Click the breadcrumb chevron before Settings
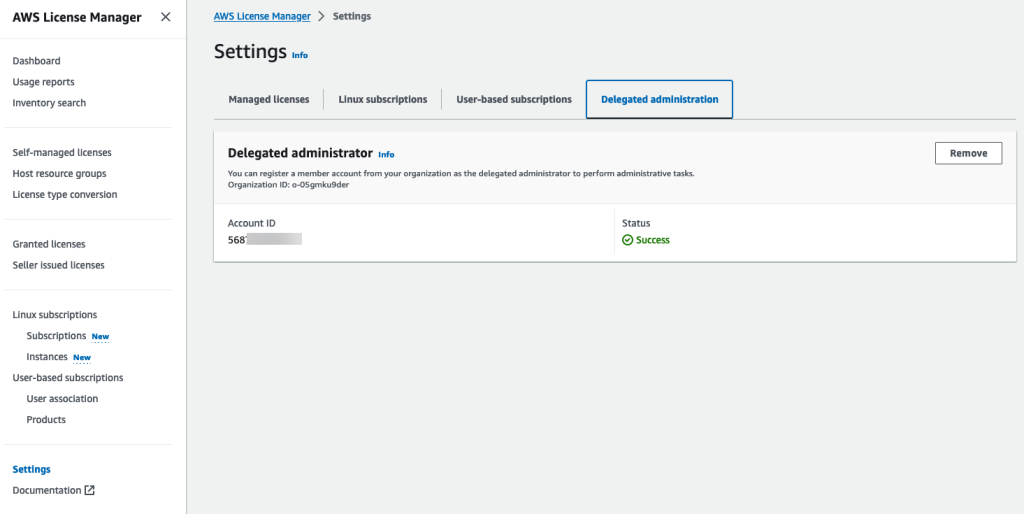This screenshot has height=514, width=1024. click(x=321, y=16)
